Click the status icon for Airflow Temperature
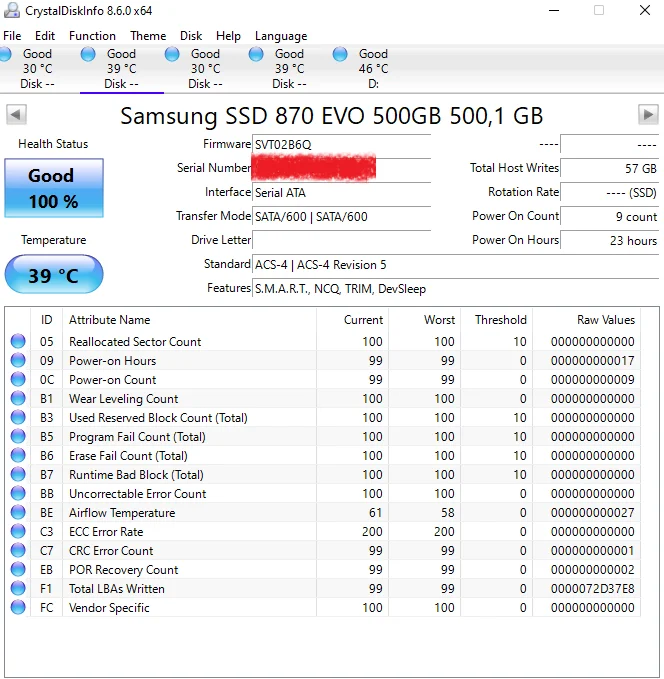Screen dimensions: 664x679 tap(18, 512)
